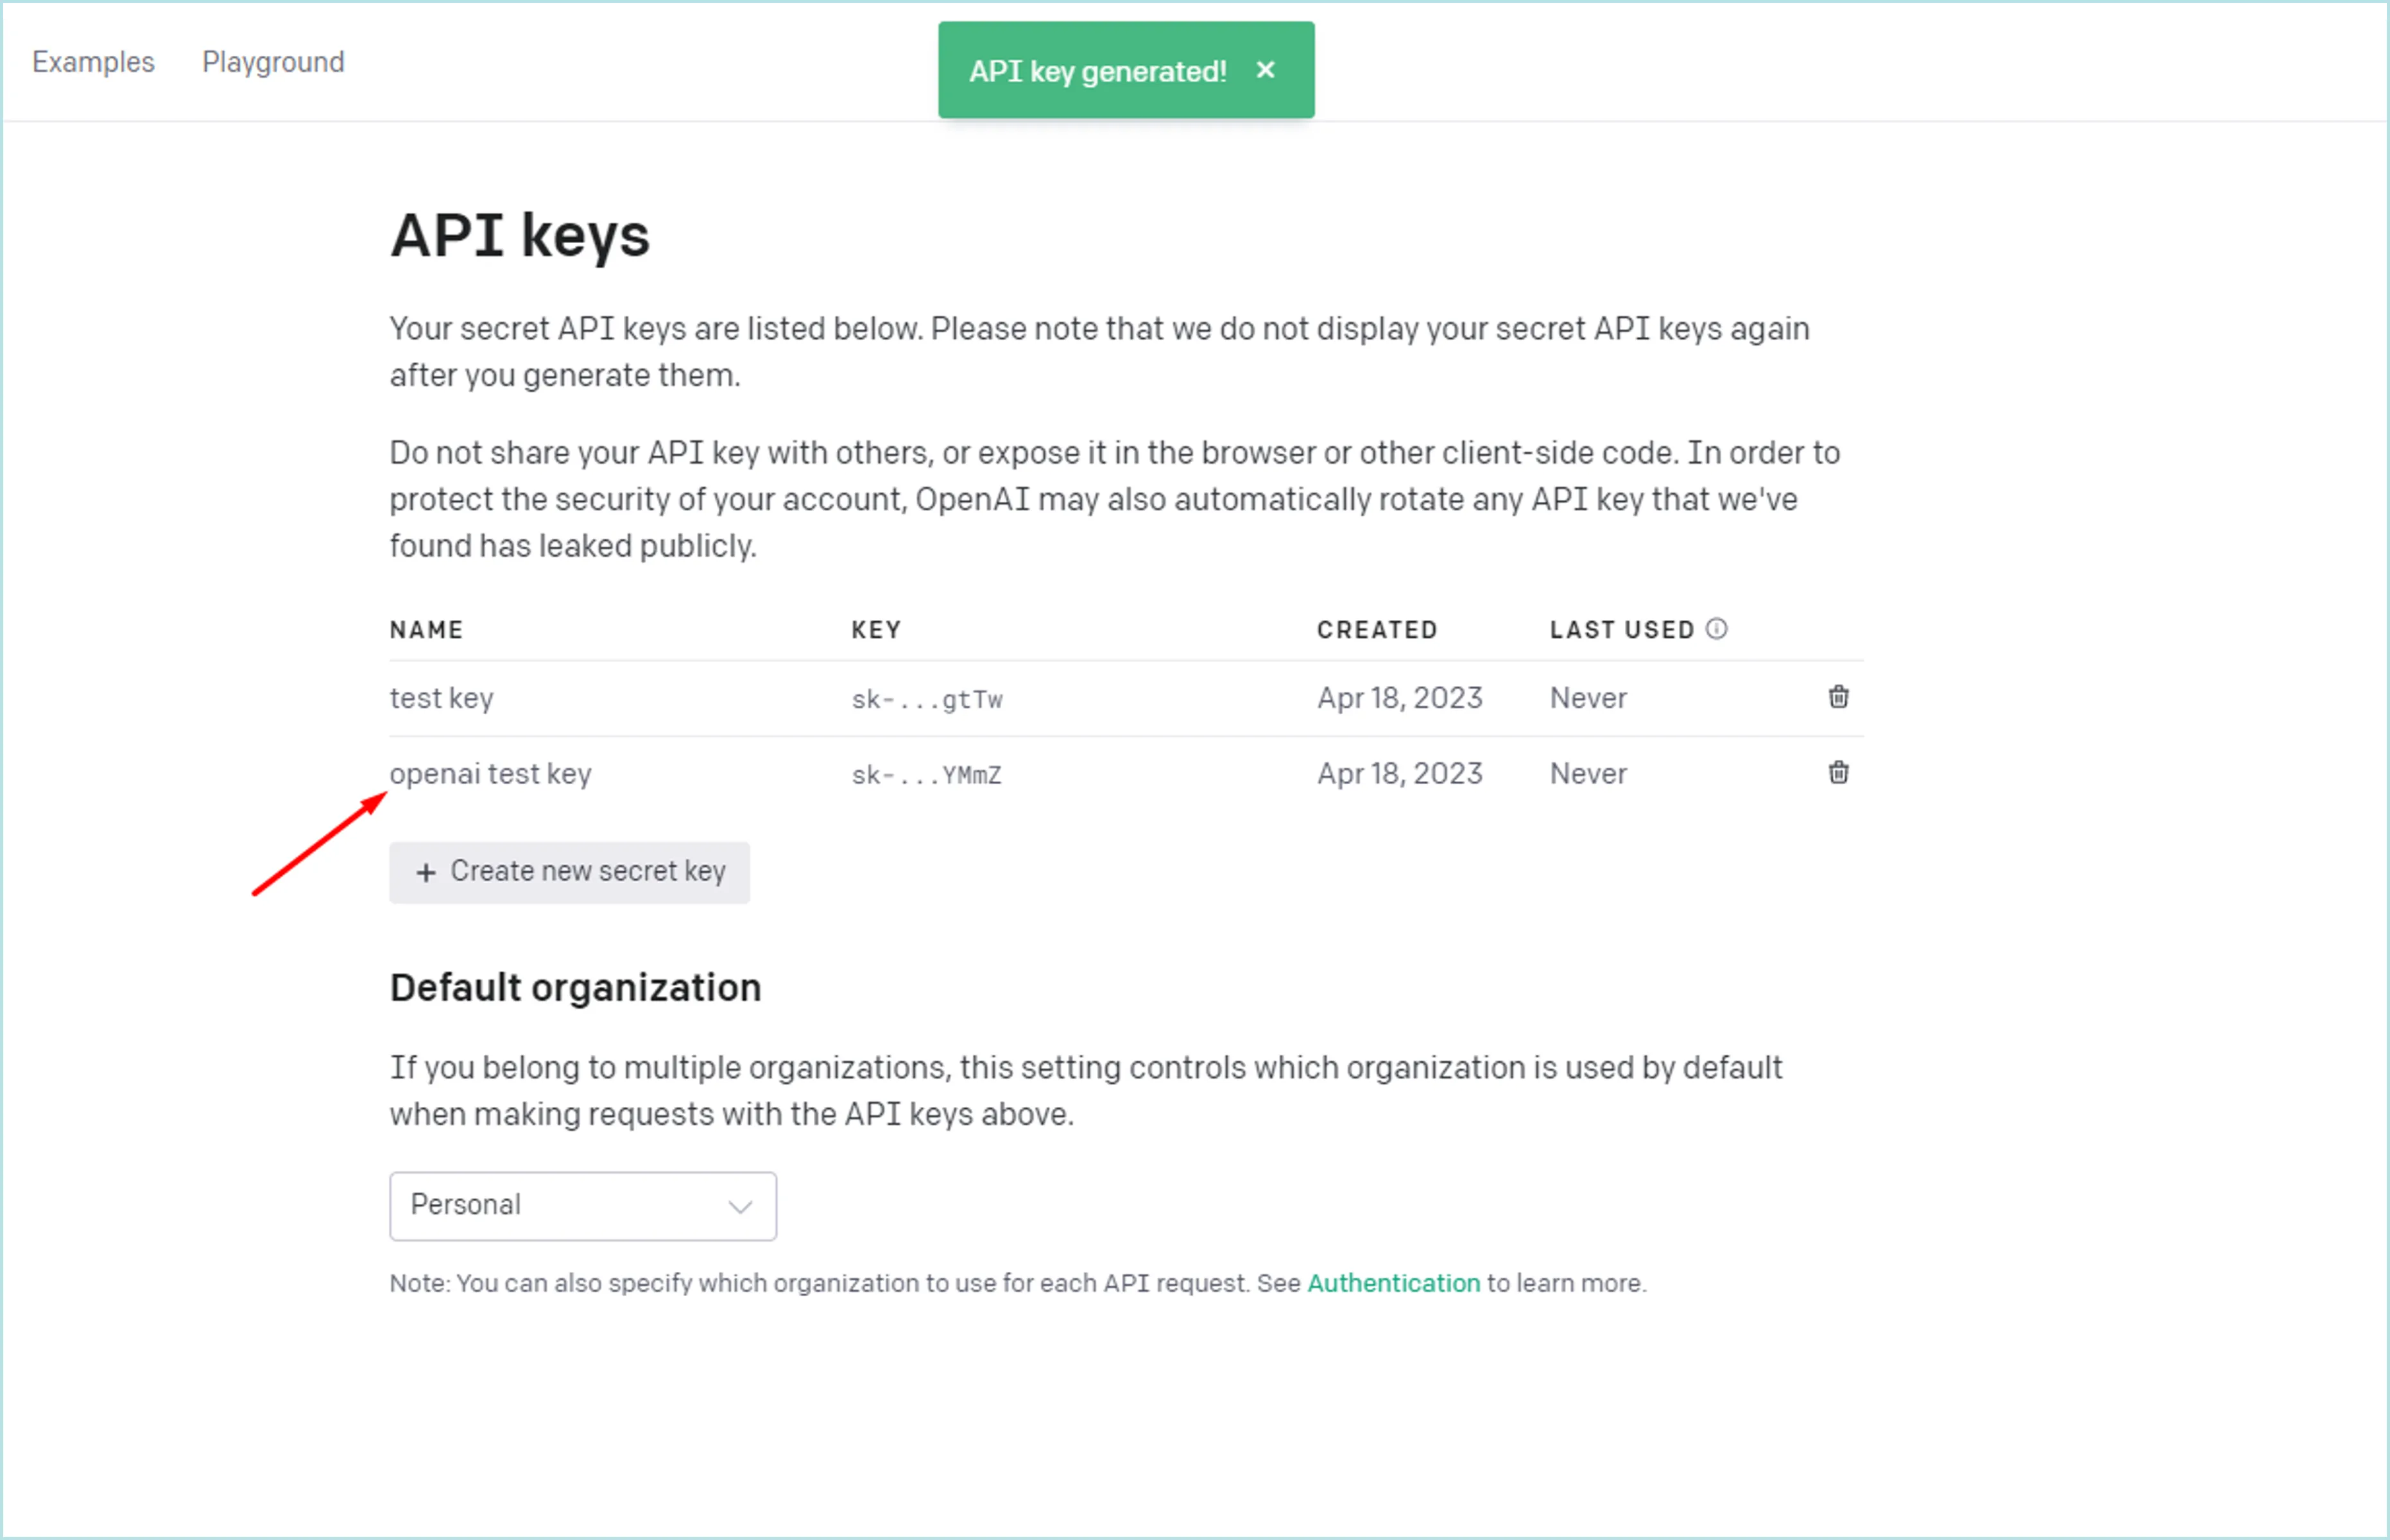The height and width of the screenshot is (1540, 2390).
Task: Click the key ending in YMmZ
Action: pyautogui.click(x=926, y=775)
